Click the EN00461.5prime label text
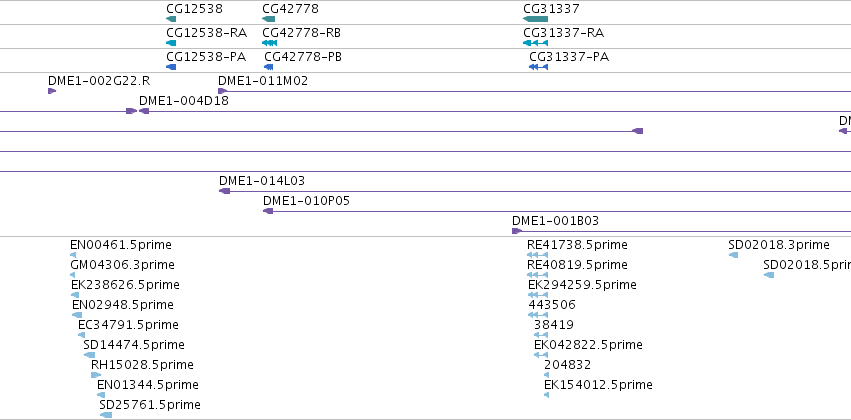Image resolution: width=851 pixels, height=420 pixels. tap(121, 245)
